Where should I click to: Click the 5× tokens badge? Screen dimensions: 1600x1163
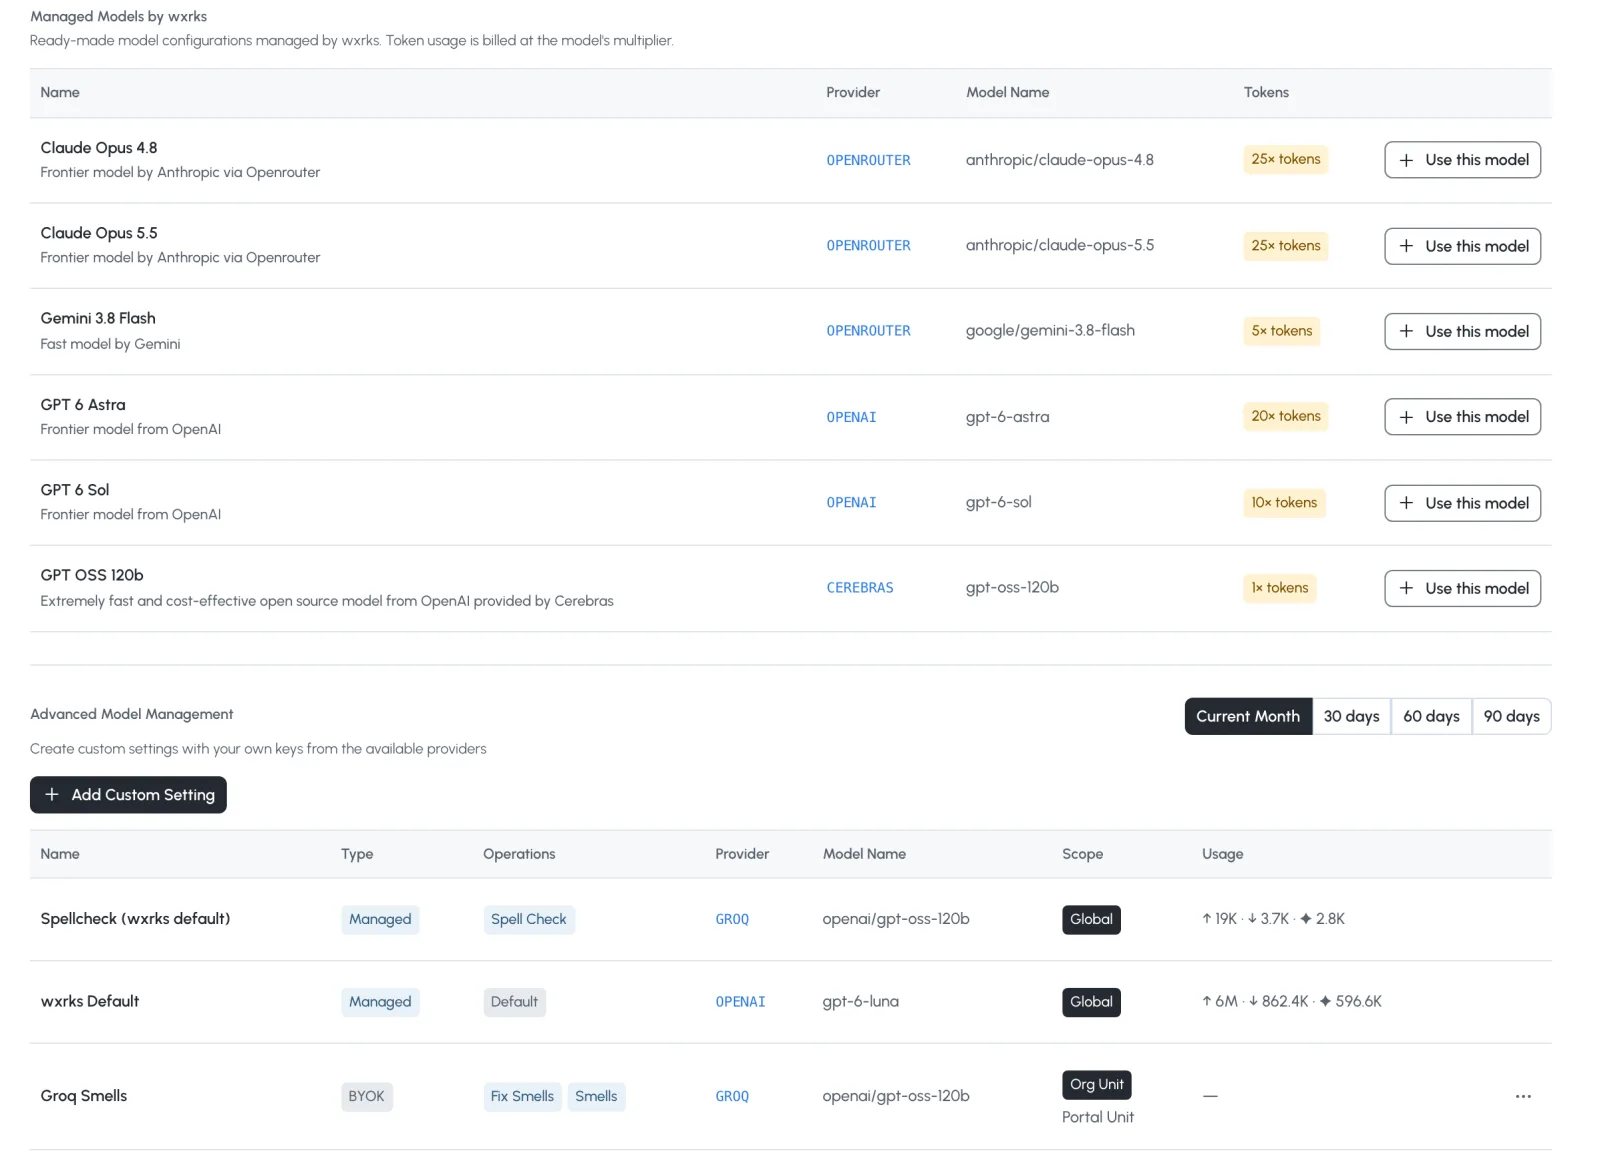click(1282, 331)
